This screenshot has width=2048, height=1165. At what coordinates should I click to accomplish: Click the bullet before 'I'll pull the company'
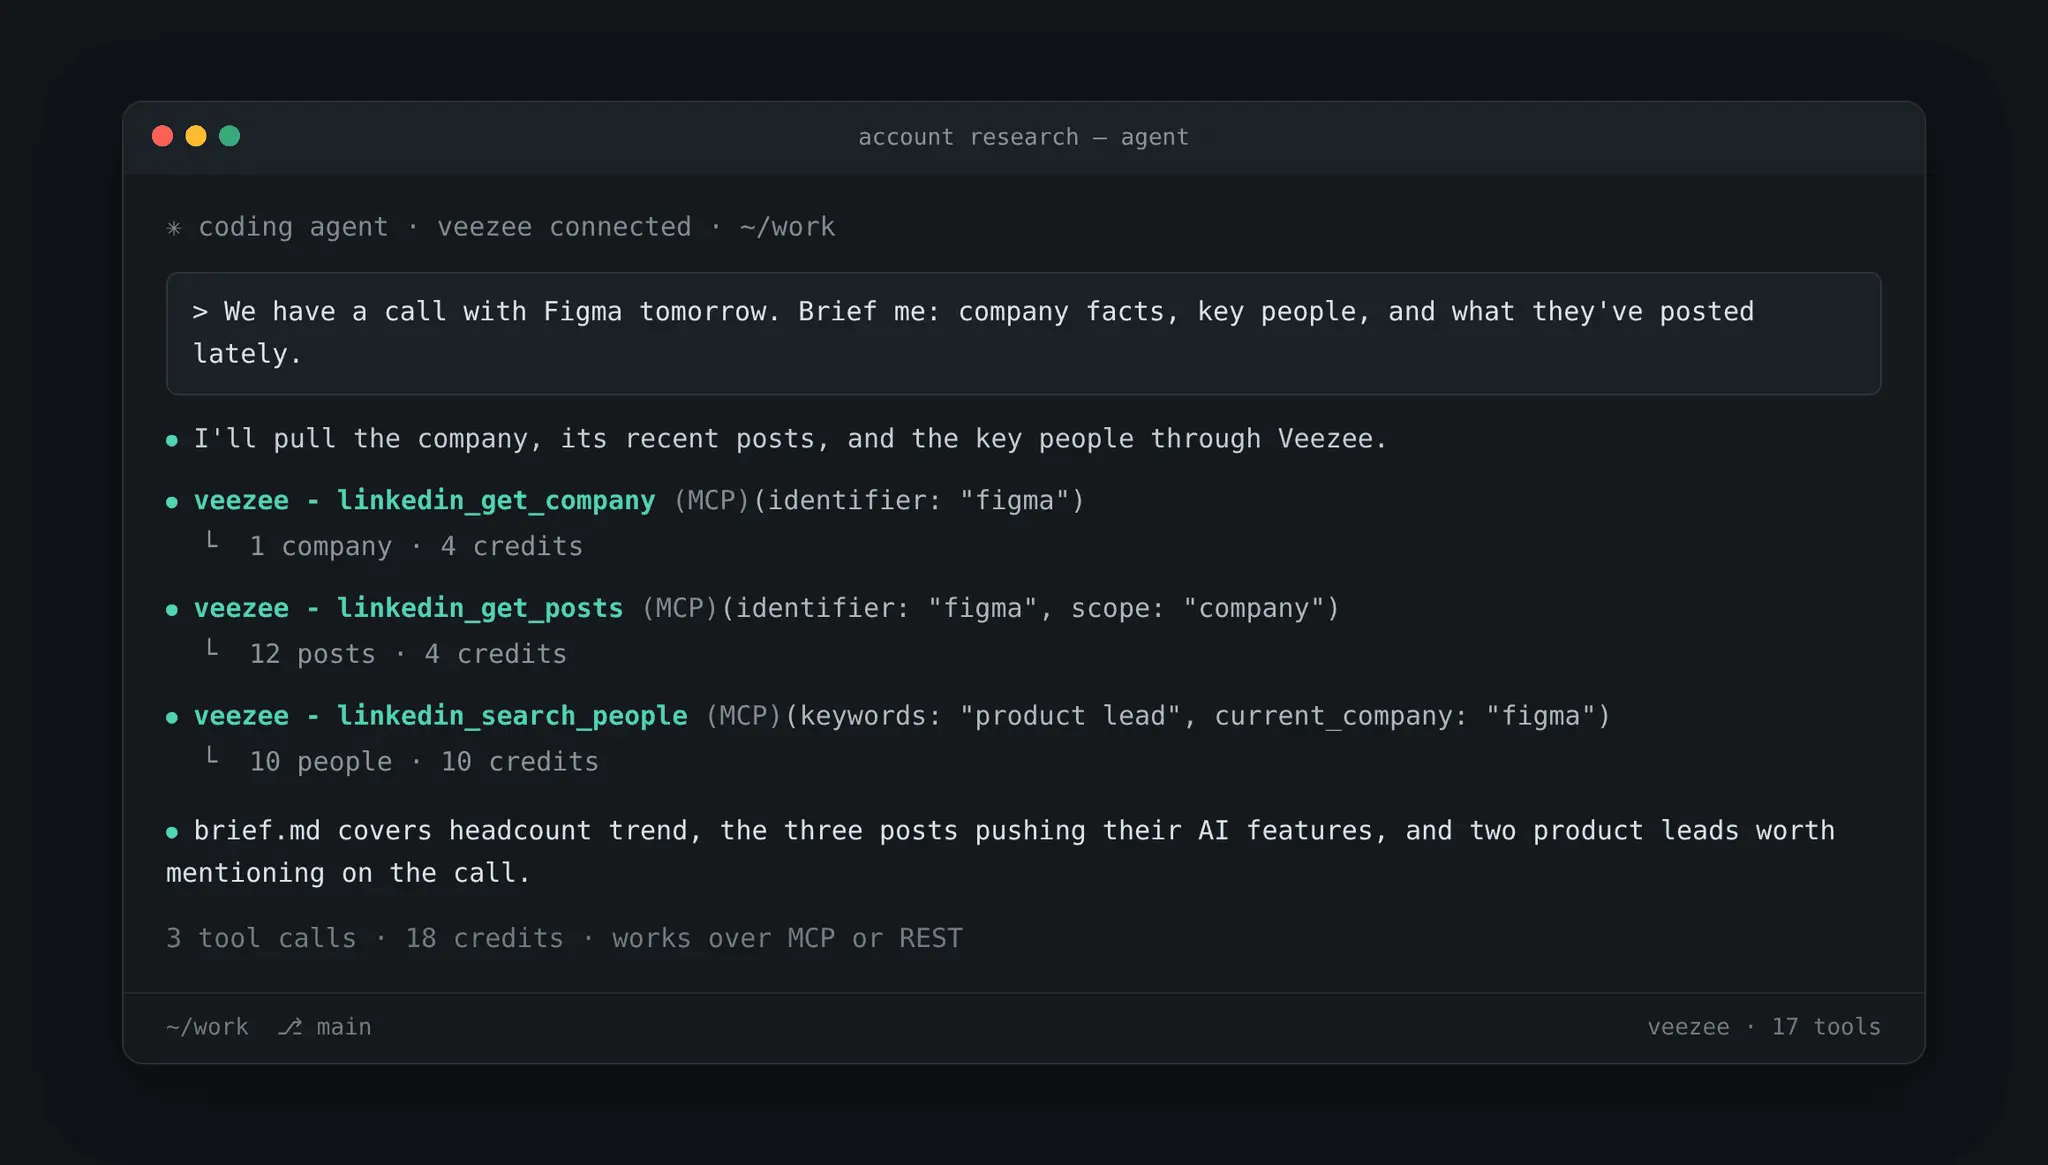point(172,440)
